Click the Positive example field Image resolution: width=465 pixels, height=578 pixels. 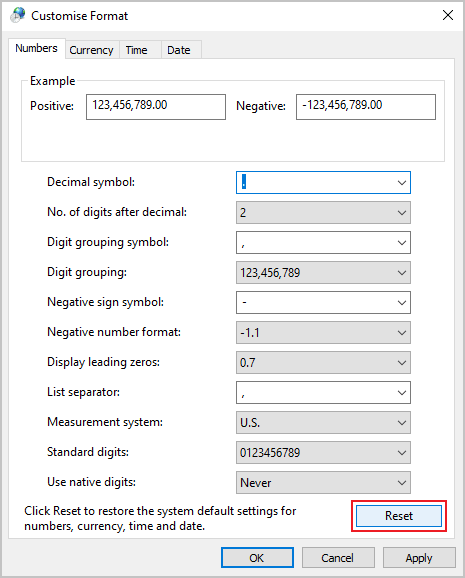(156, 107)
